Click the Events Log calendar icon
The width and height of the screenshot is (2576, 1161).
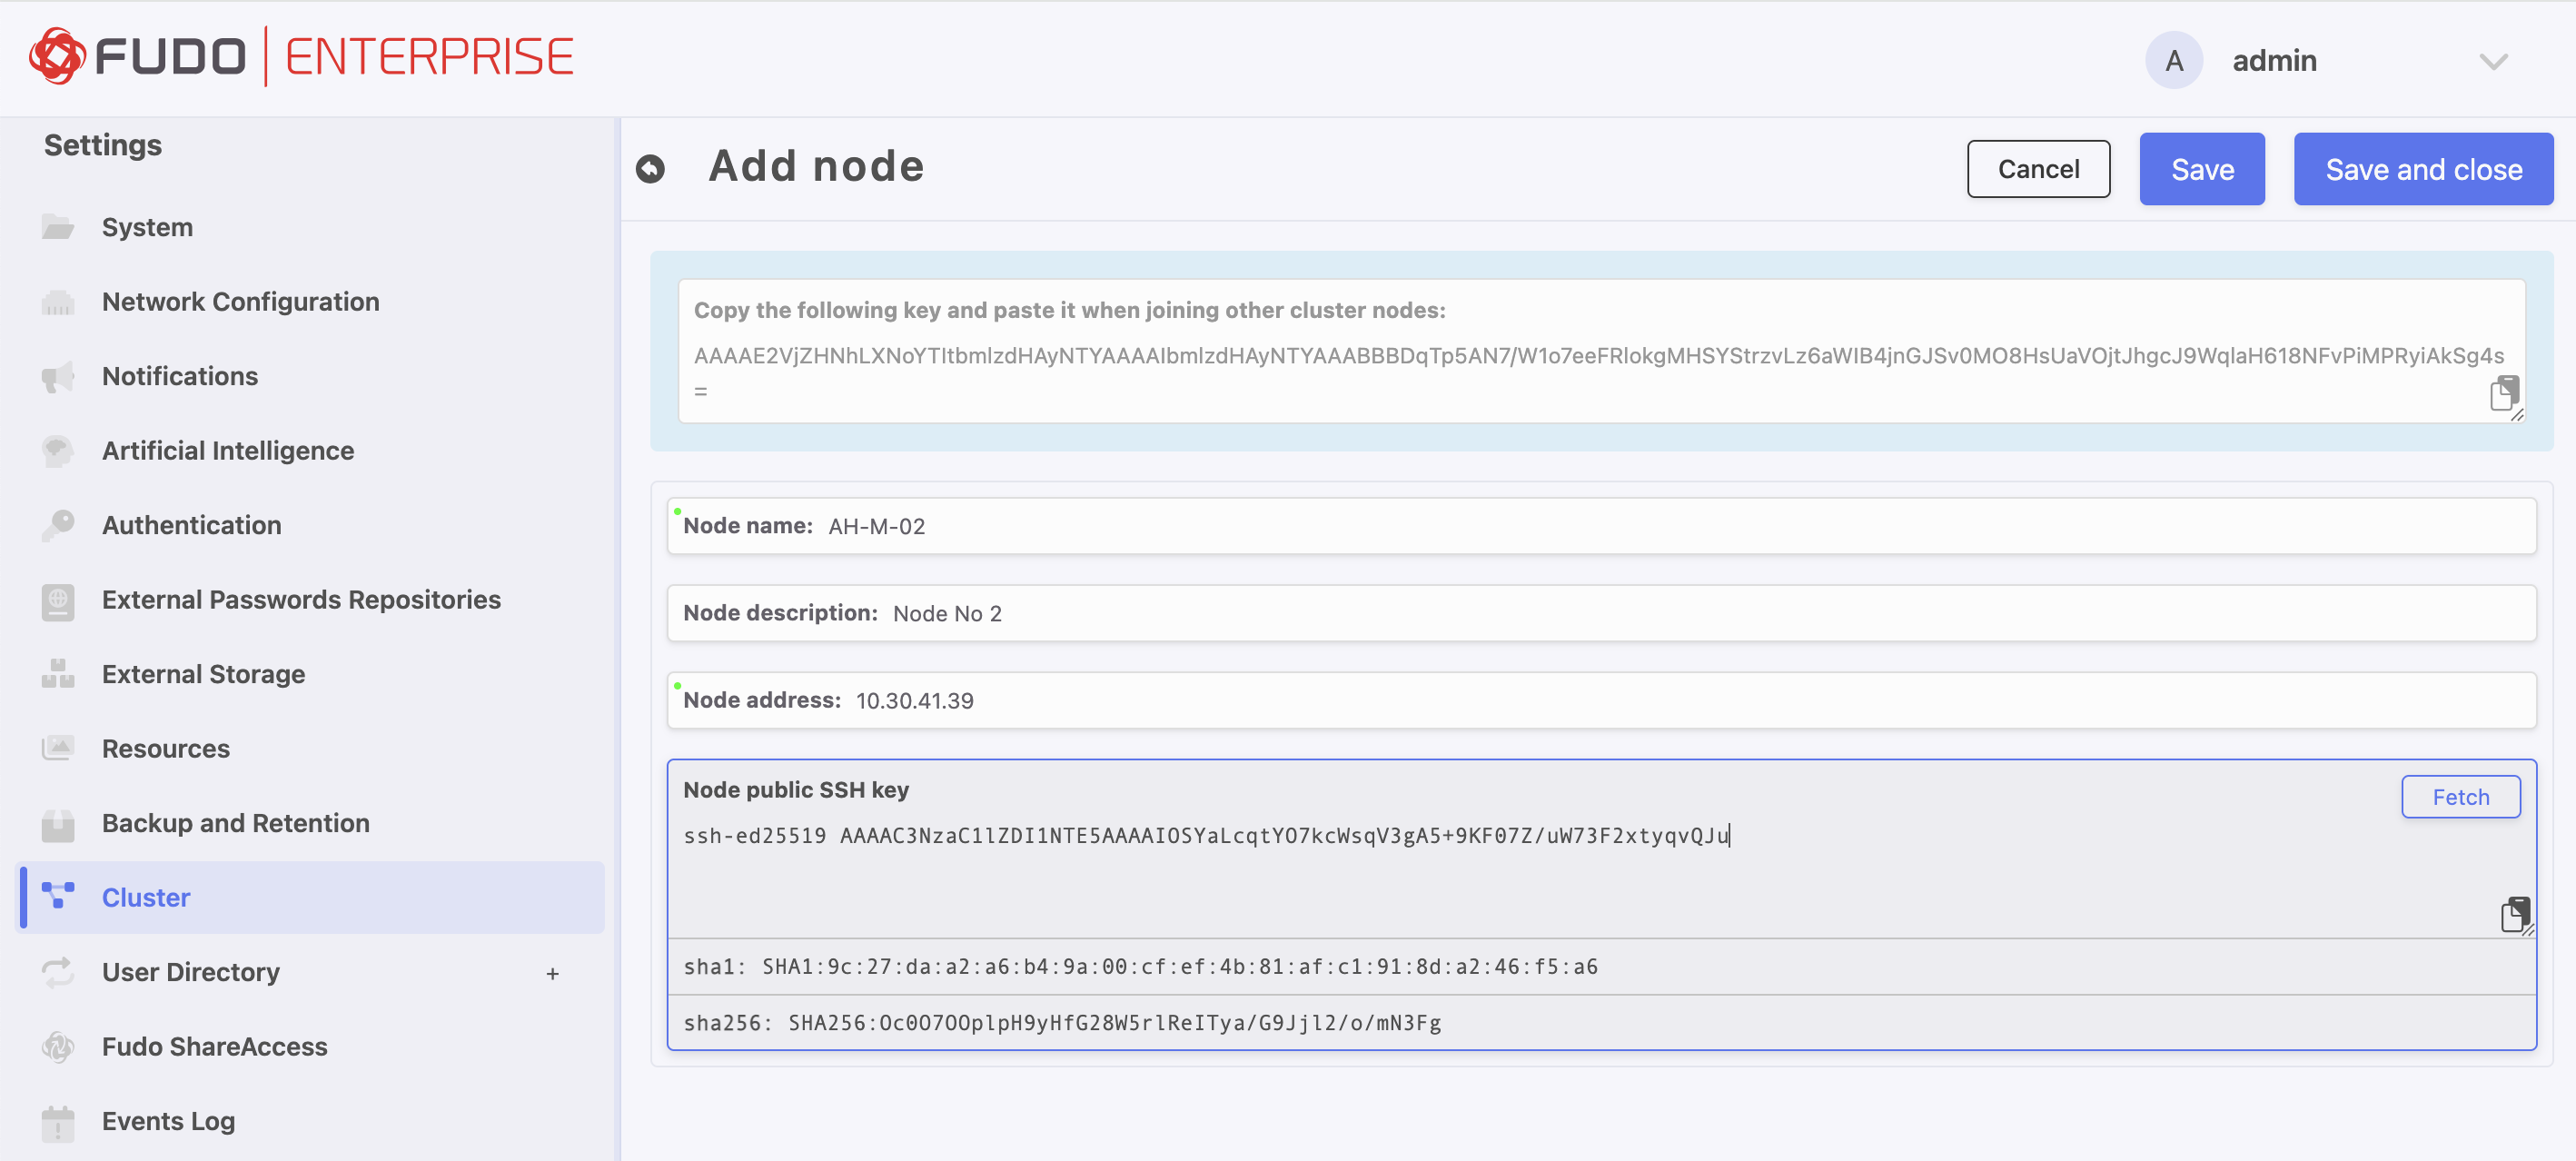click(58, 1122)
